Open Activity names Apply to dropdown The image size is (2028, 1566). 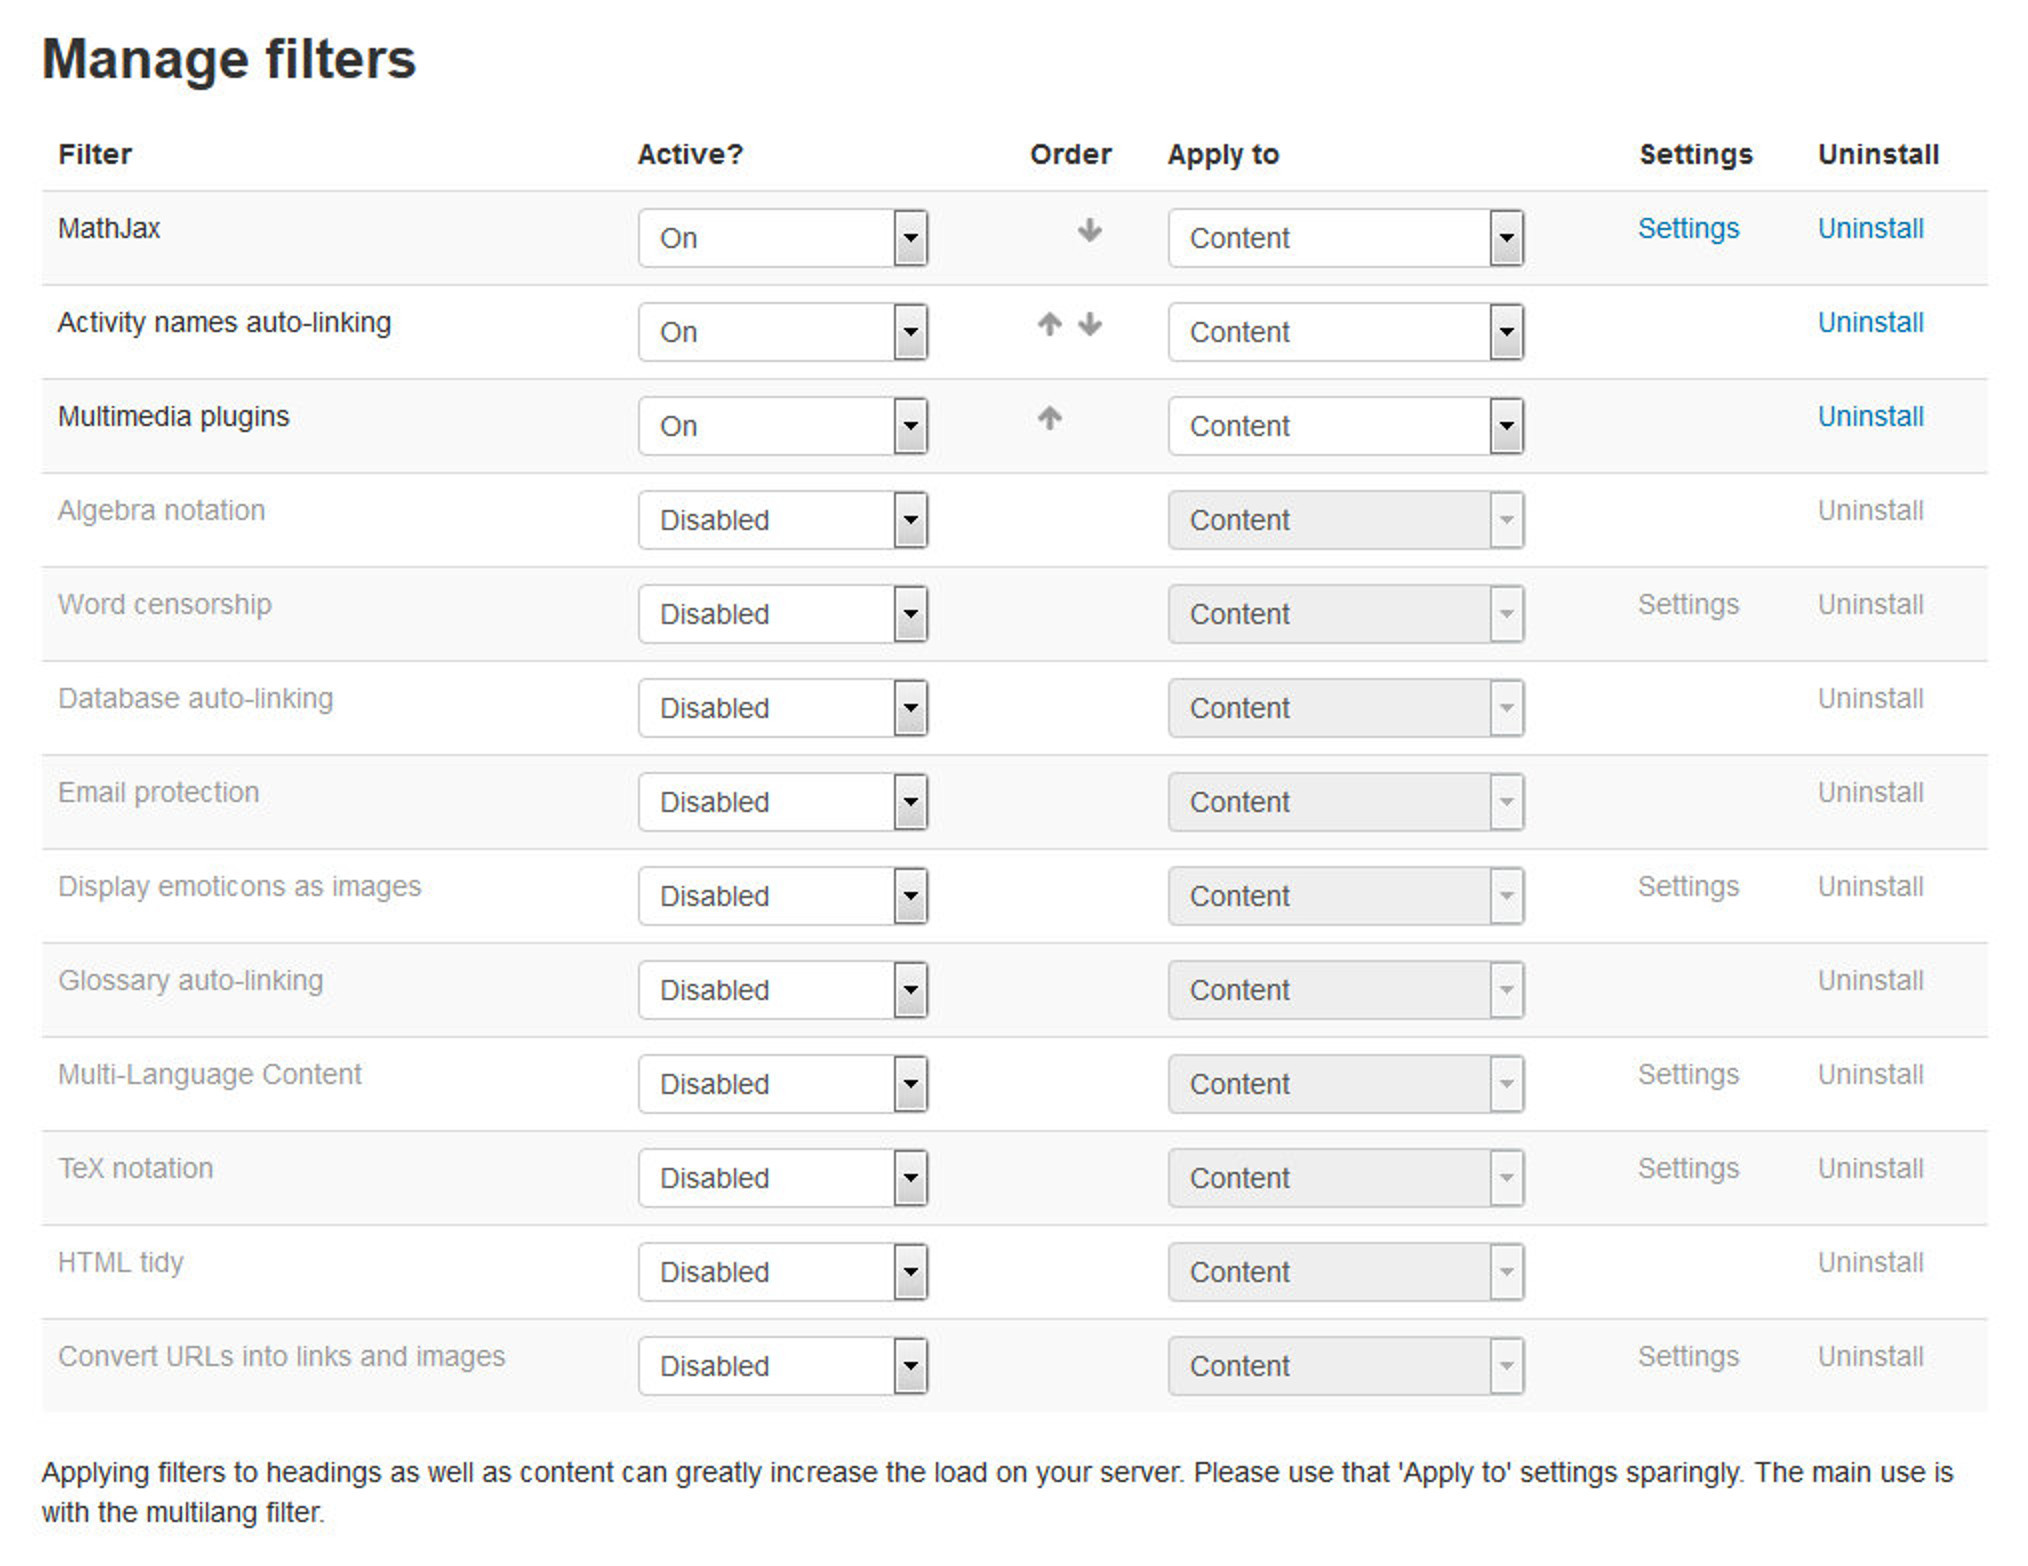click(x=1505, y=331)
